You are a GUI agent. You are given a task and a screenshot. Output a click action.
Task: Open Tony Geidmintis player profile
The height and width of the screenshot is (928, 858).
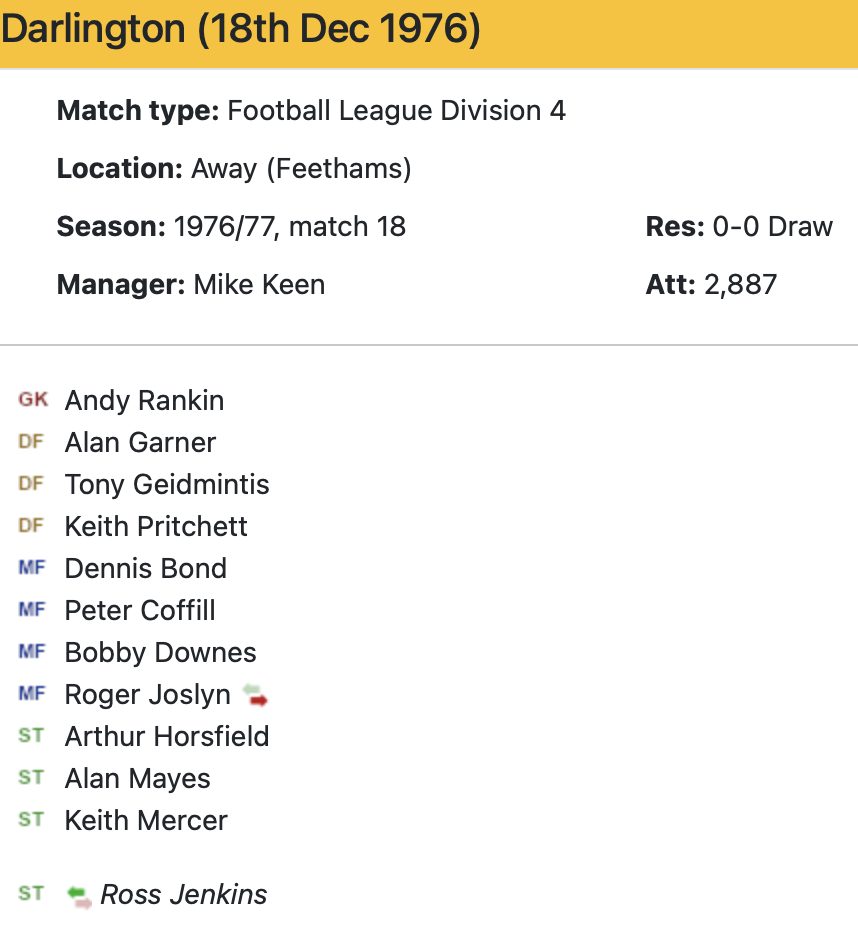(167, 484)
